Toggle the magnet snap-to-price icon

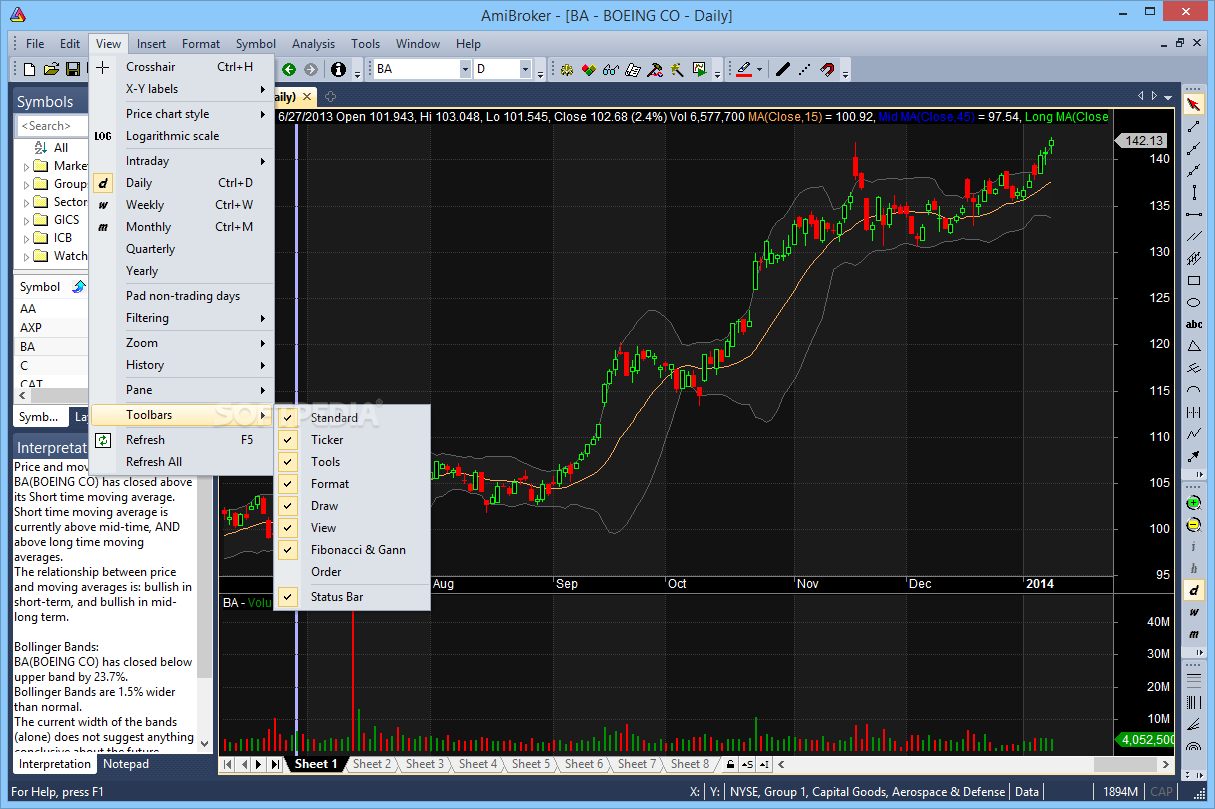tap(827, 69)
